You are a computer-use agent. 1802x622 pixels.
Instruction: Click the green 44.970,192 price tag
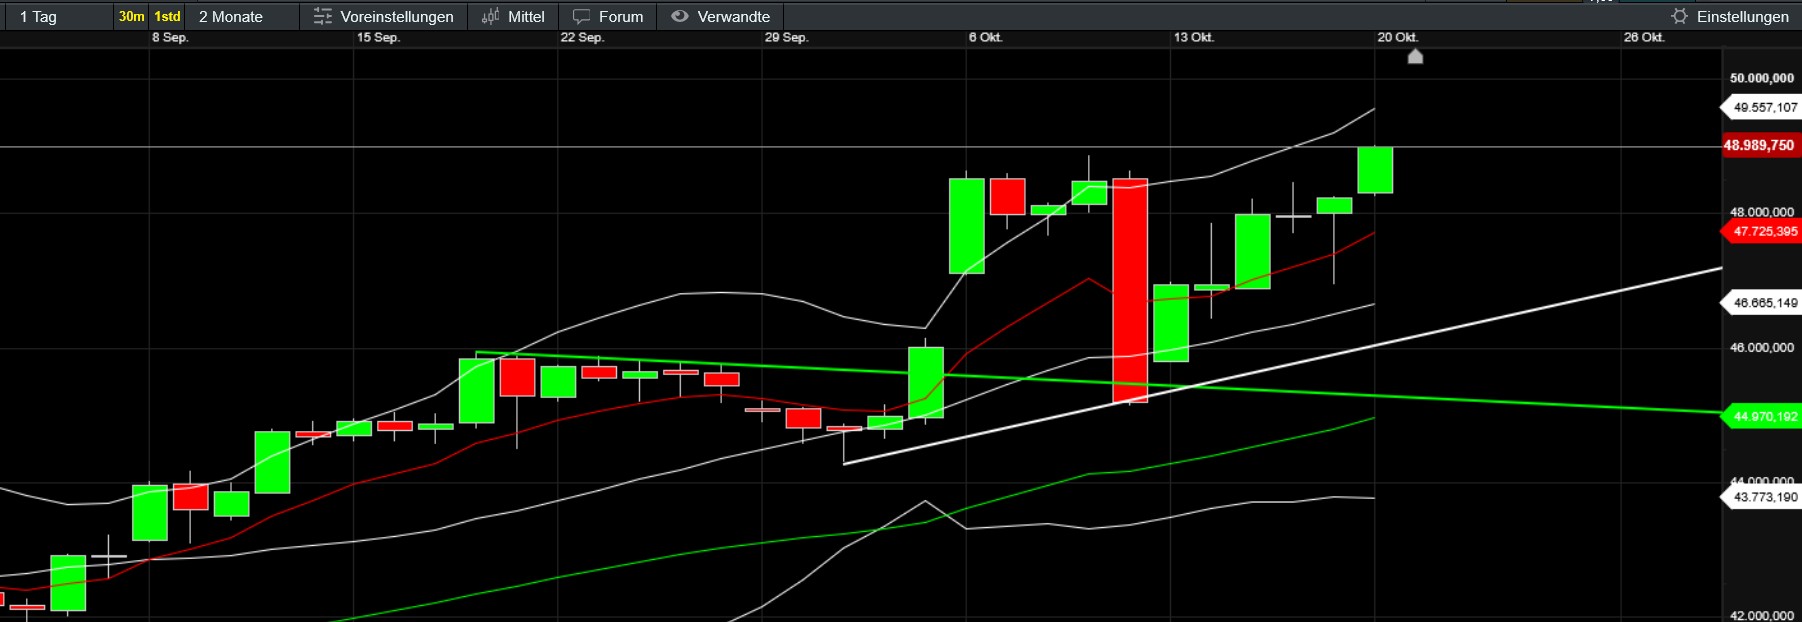tap(1765, 417)
